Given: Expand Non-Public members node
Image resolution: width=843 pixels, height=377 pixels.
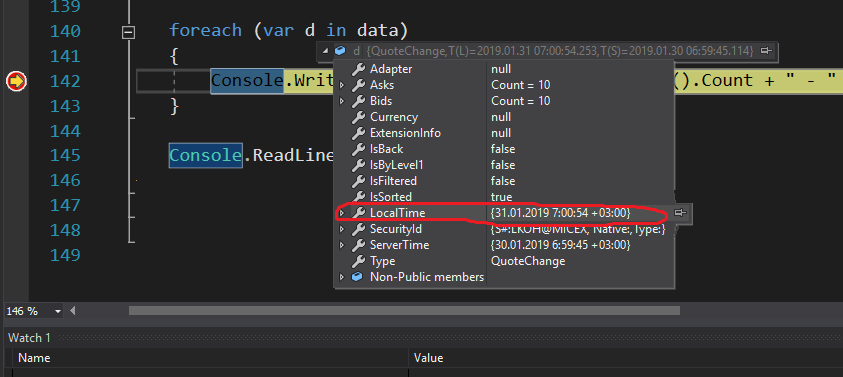Looking at the screenshot, I should [x=341, y=278].
